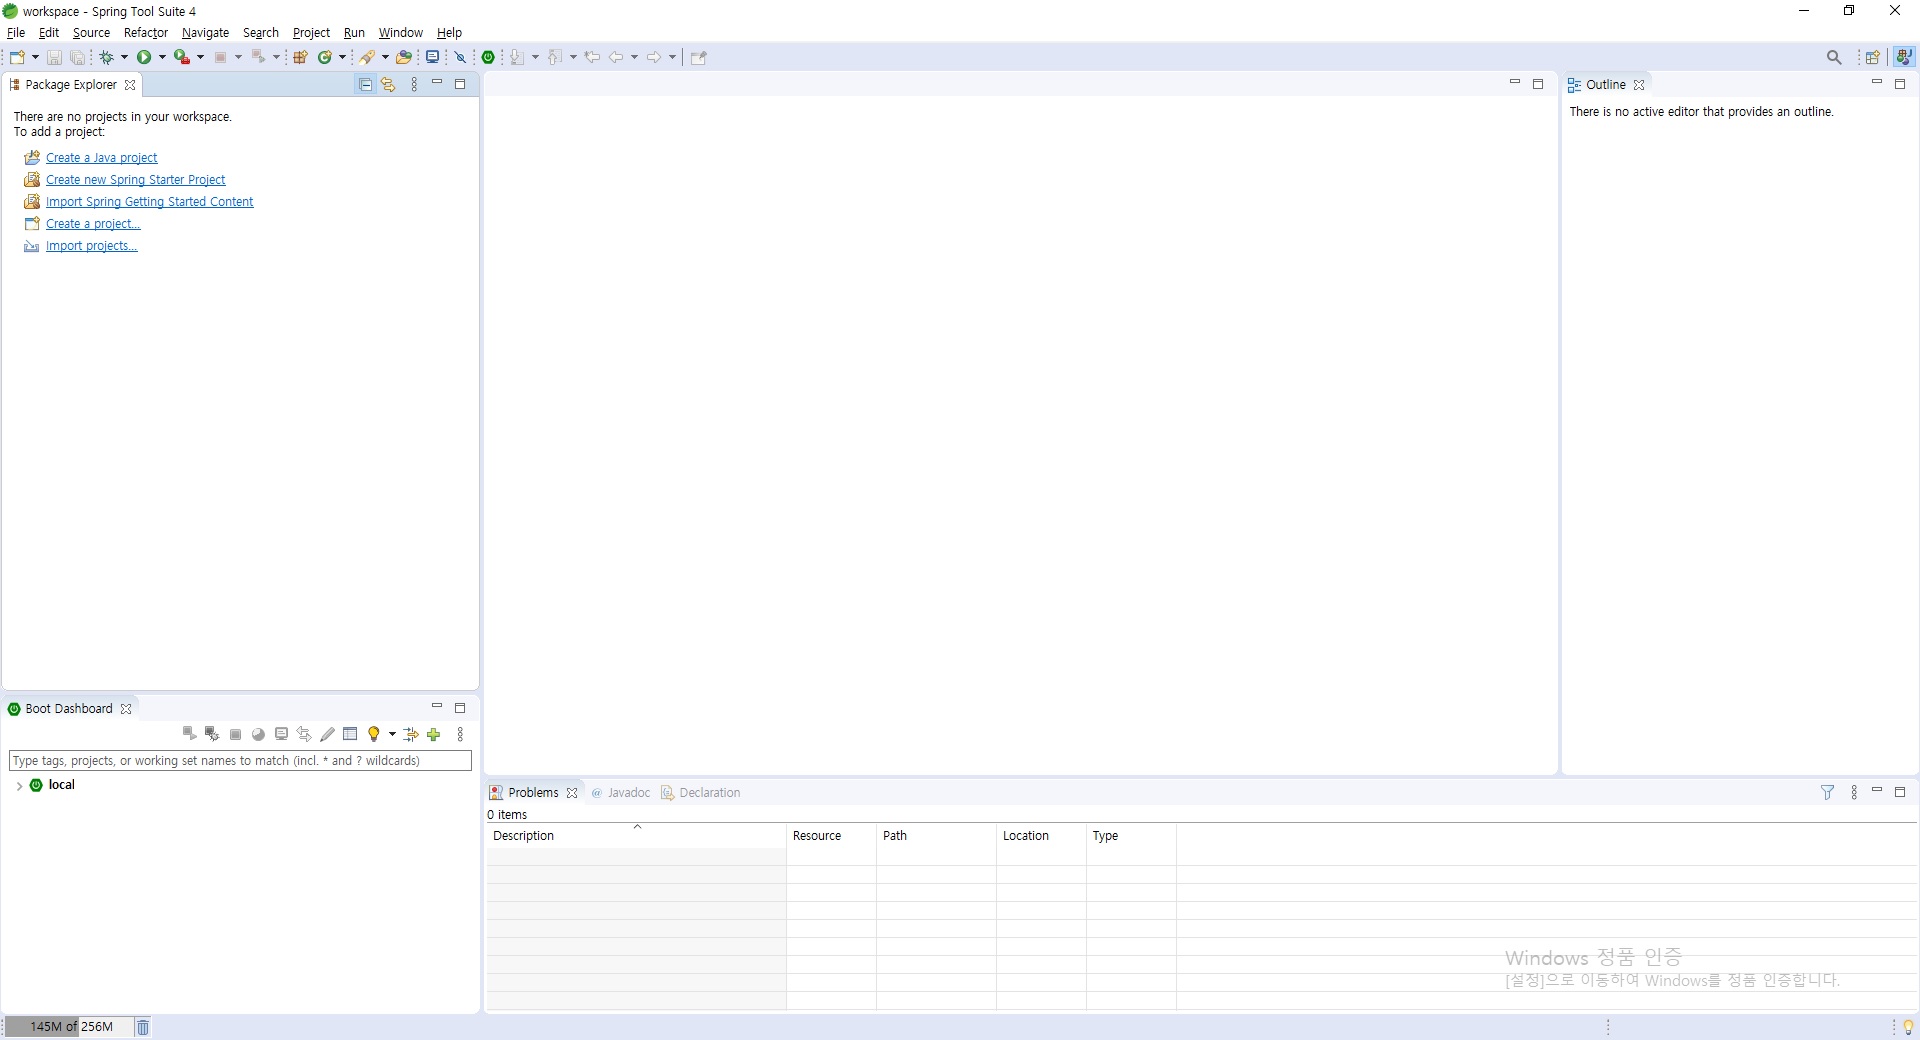
Task: Click the Open Type folder icon
Action: point(404,57)
